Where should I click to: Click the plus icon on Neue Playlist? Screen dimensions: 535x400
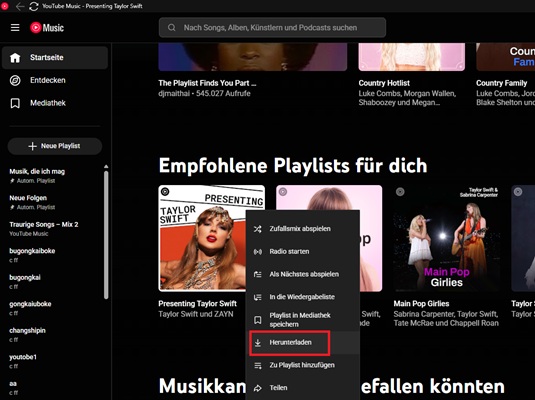[32, 146]
